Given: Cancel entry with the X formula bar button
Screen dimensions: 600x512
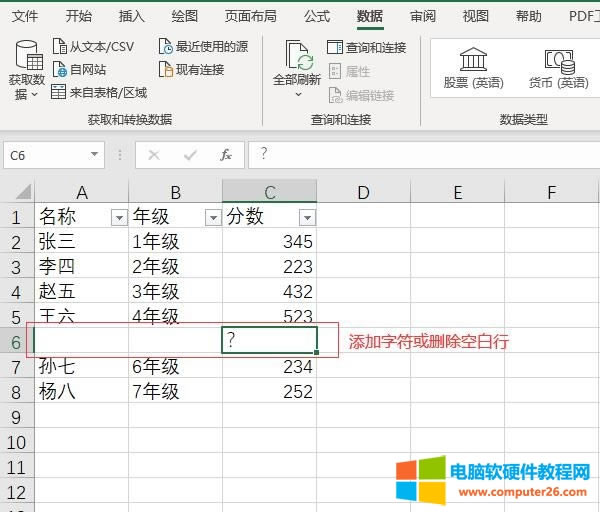Looking at the screenshot, I should (154, 155).
